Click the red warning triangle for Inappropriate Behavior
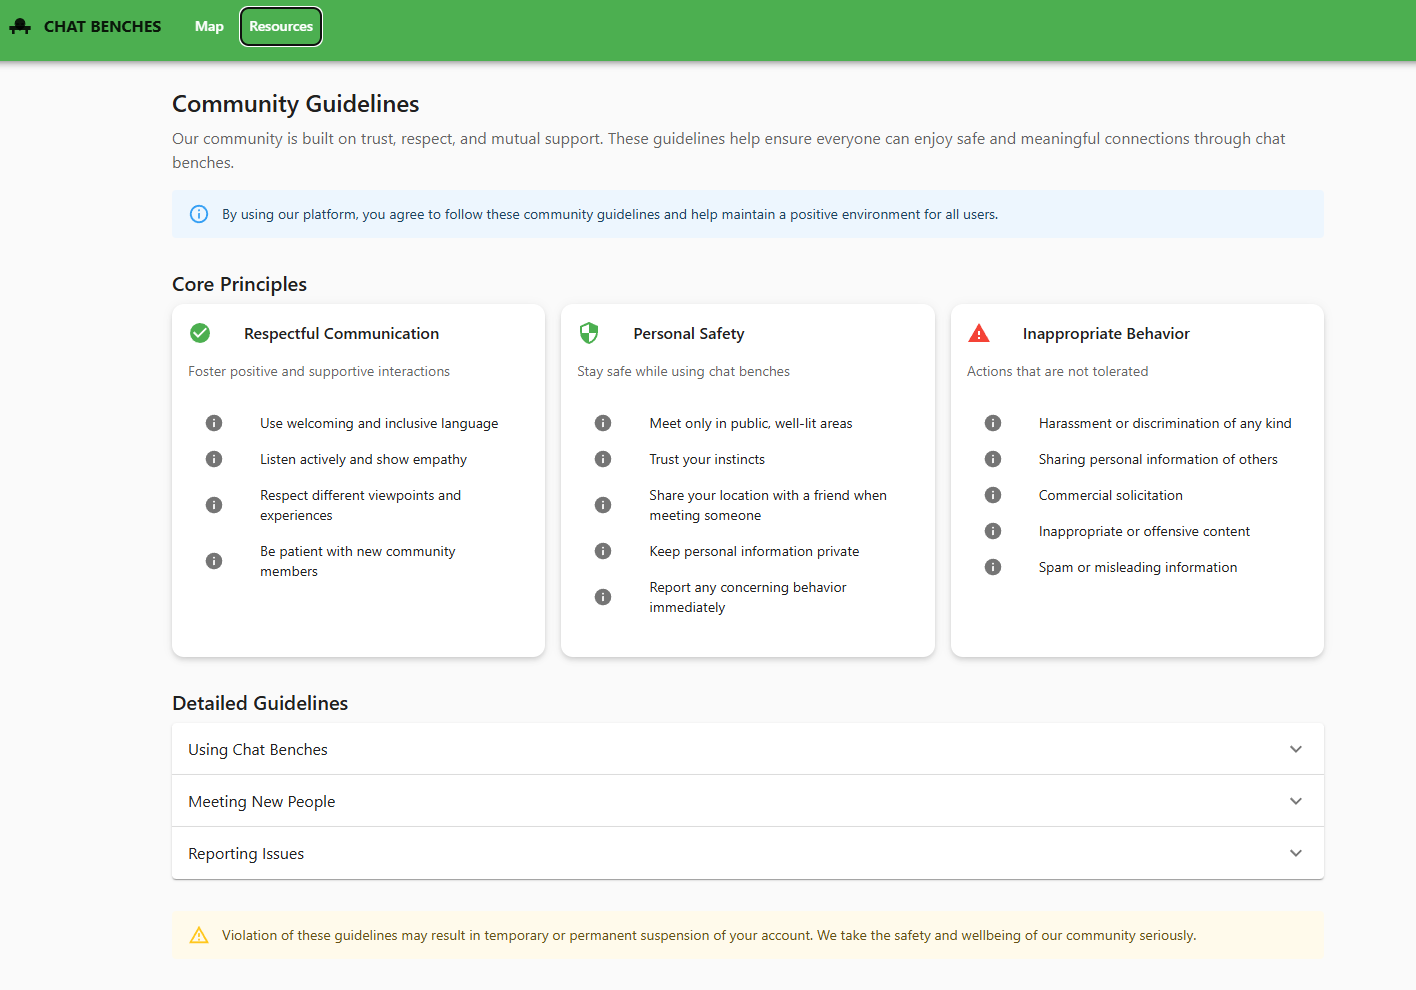Screen dimensions: 1416x990 (979, 333)
